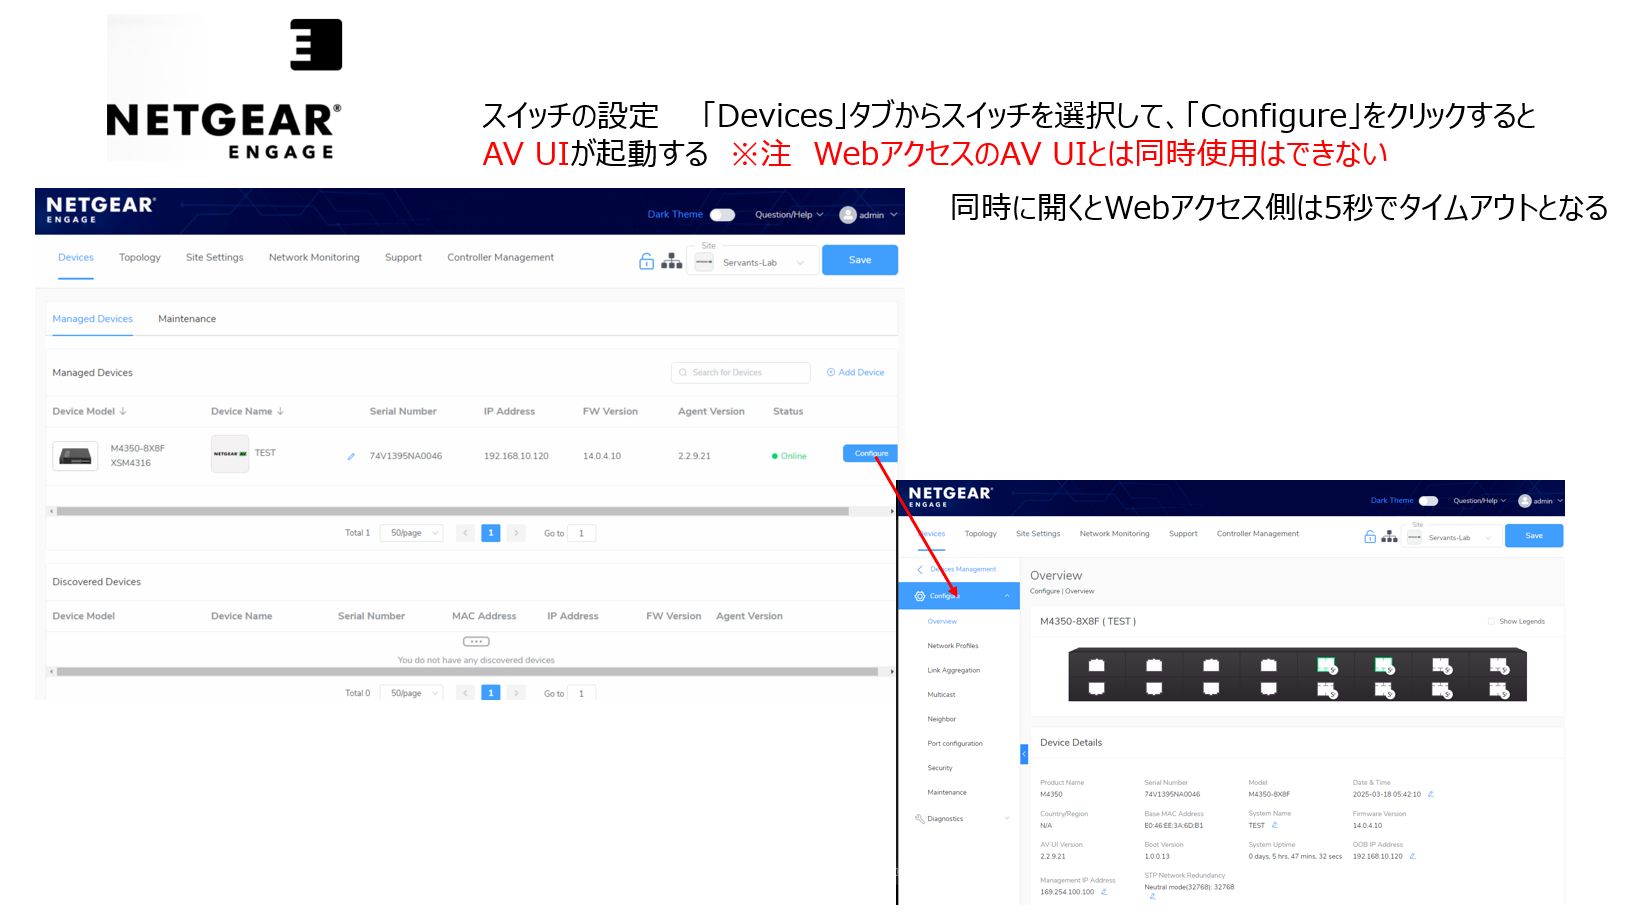The height and width of the screenshot is (920, 1647).
Task: Click admin avatar in Managed Devices window
Action: [848, 215]
